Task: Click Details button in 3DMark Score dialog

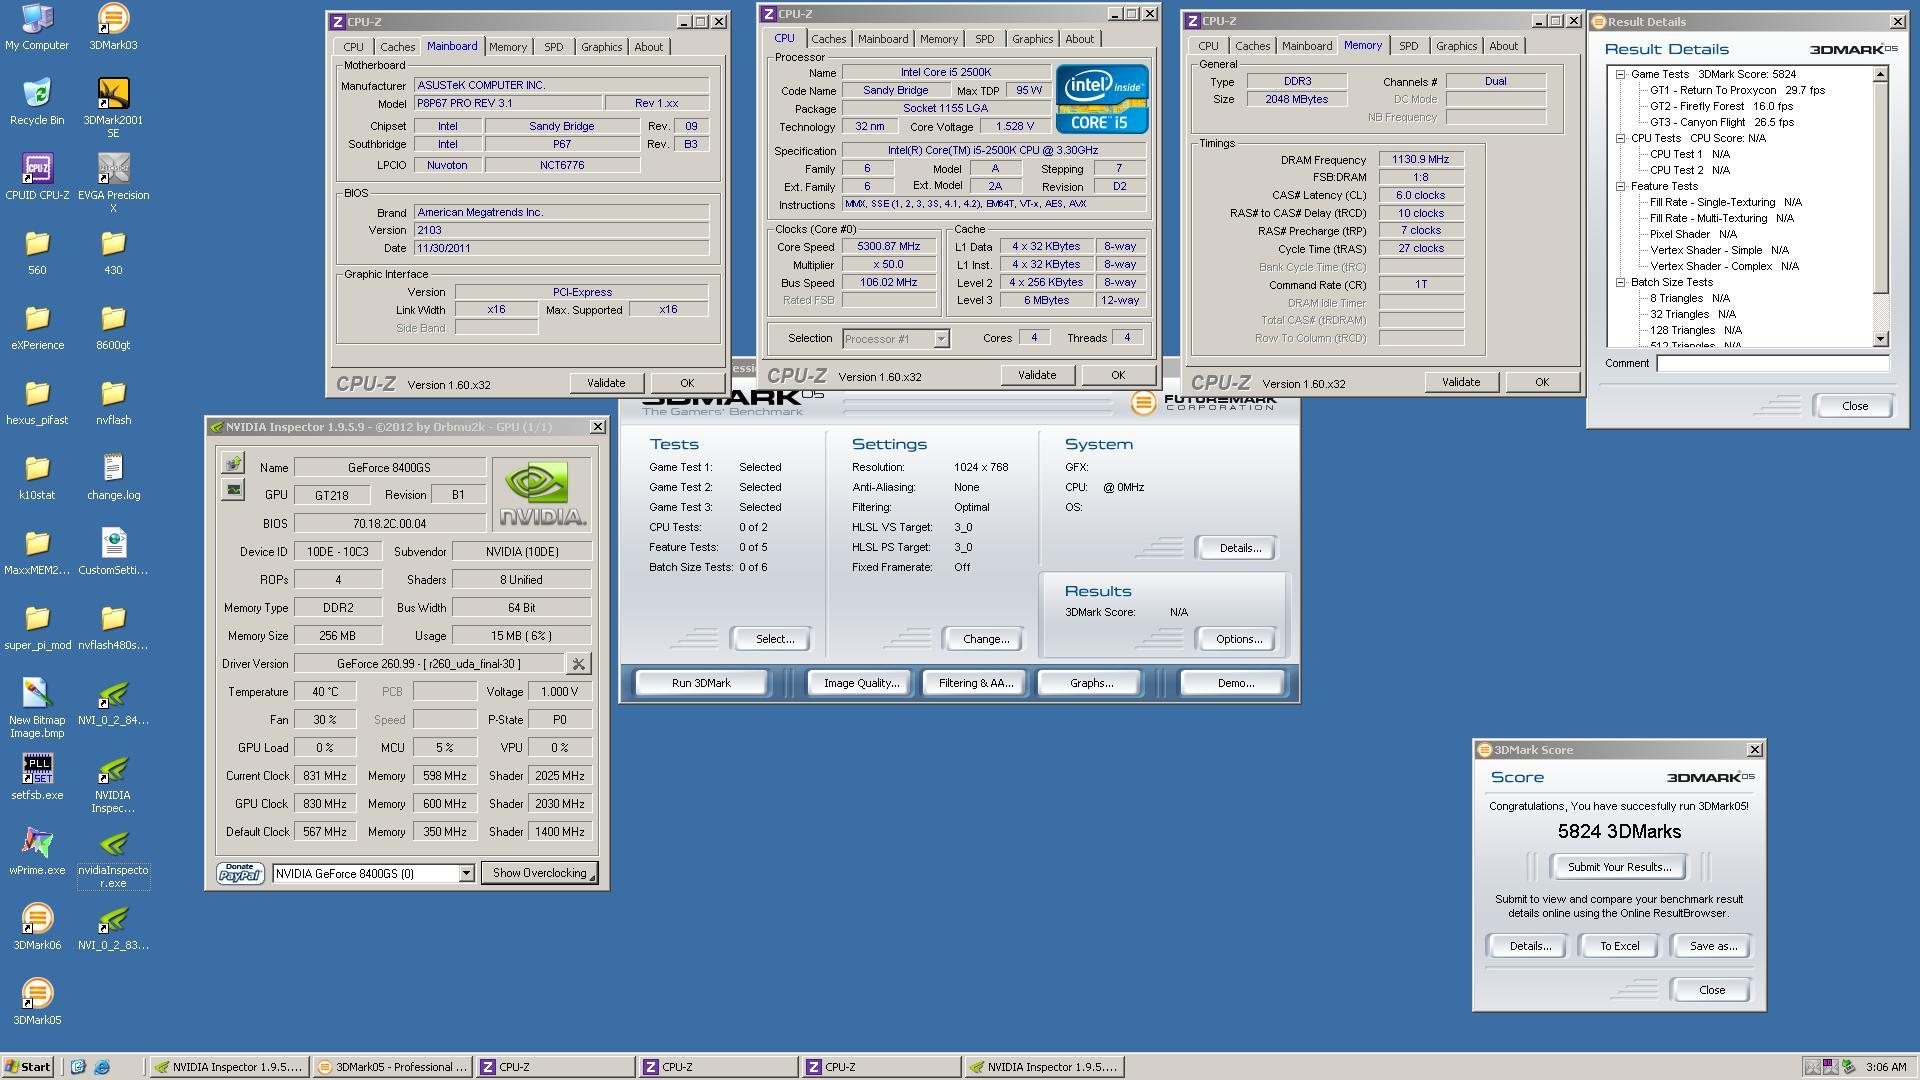Action: tap(1528, 946)
